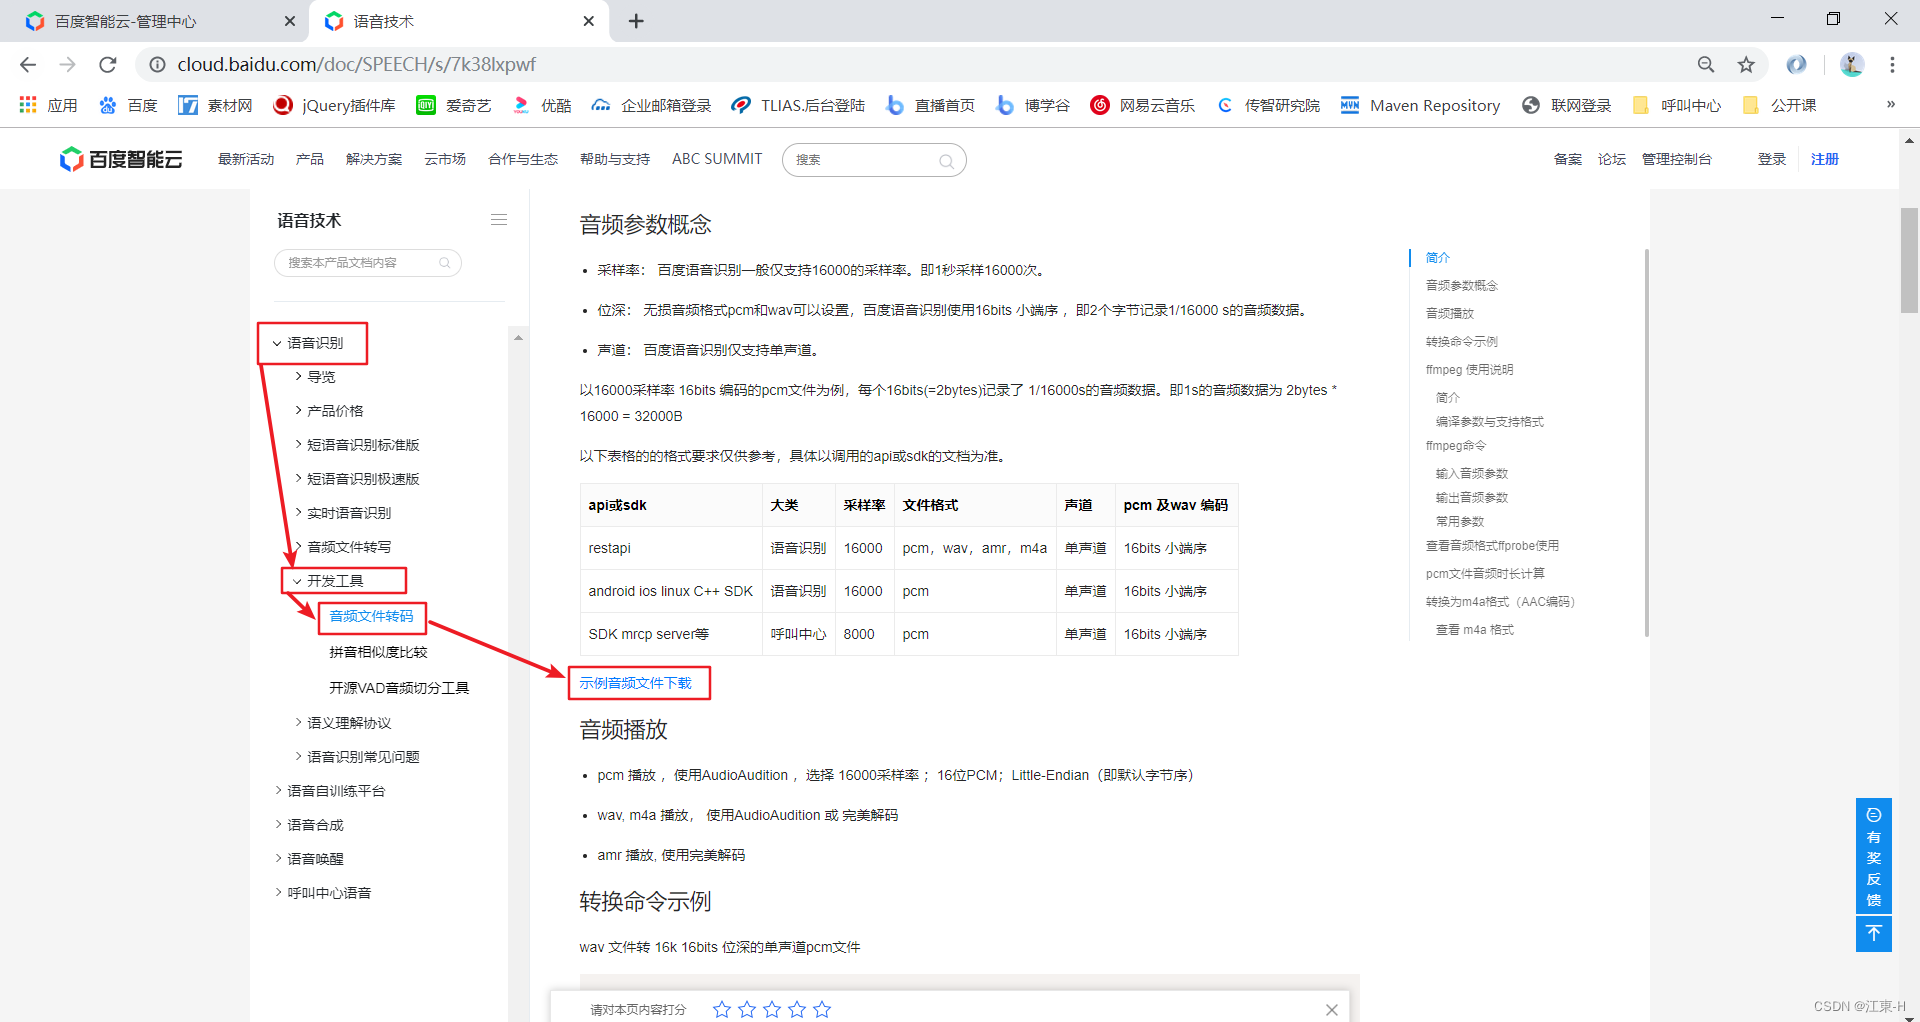The image size is (1920, 1022).
Task: Open the 爱奇艺 bookmark
Action: (453, 105)
